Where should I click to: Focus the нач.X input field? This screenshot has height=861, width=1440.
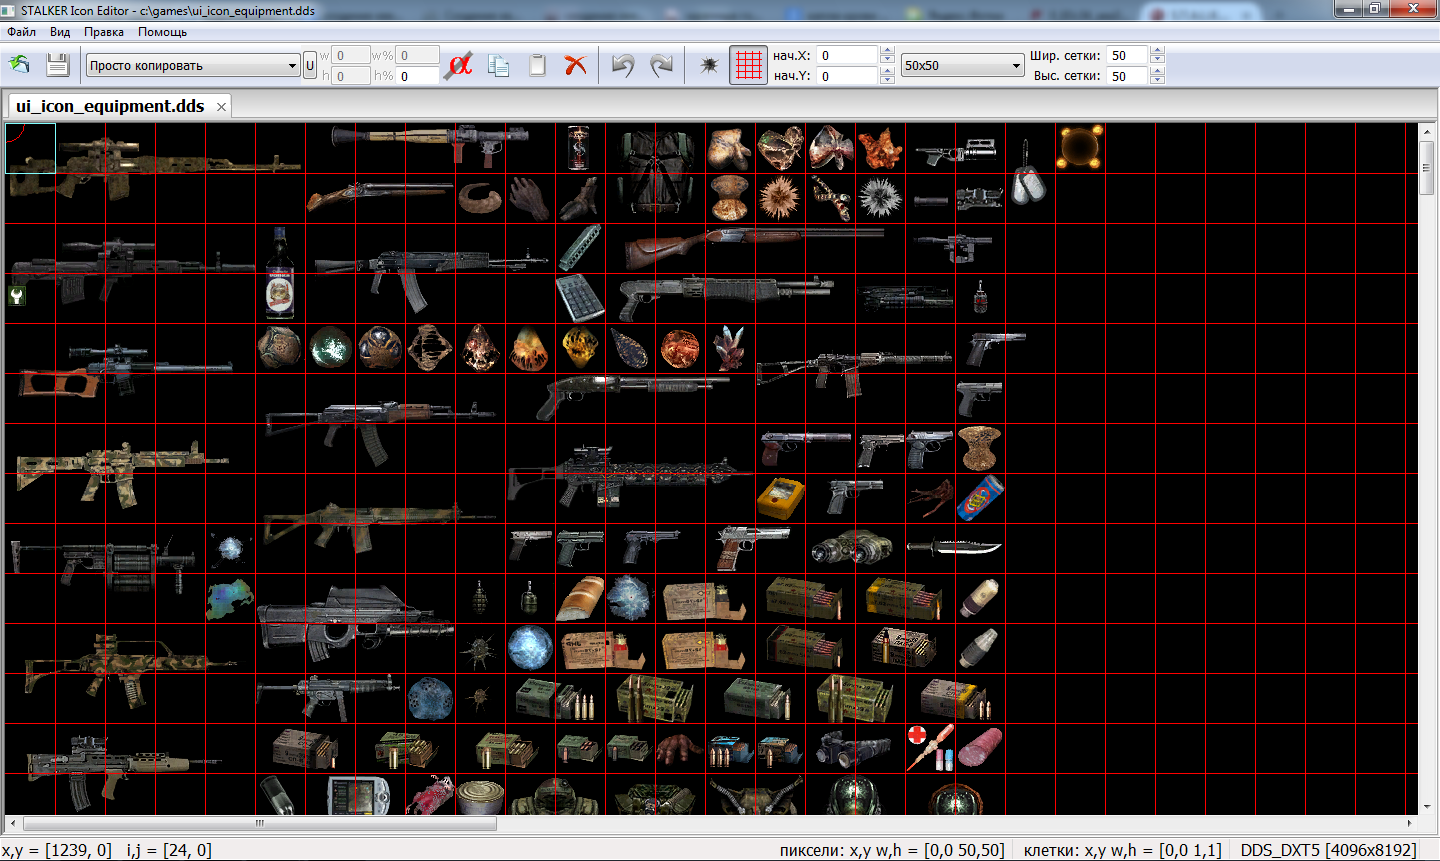pyautogui.click(x=847, y=56)
